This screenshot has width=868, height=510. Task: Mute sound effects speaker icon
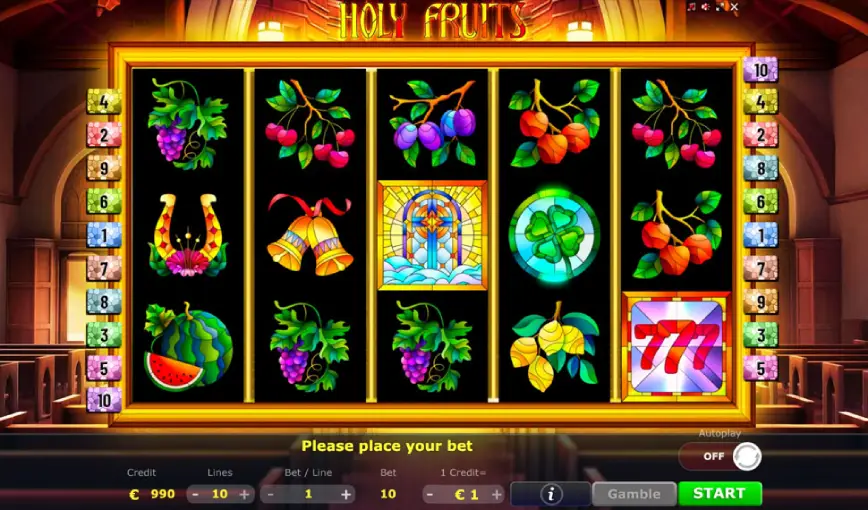[706, 7]
